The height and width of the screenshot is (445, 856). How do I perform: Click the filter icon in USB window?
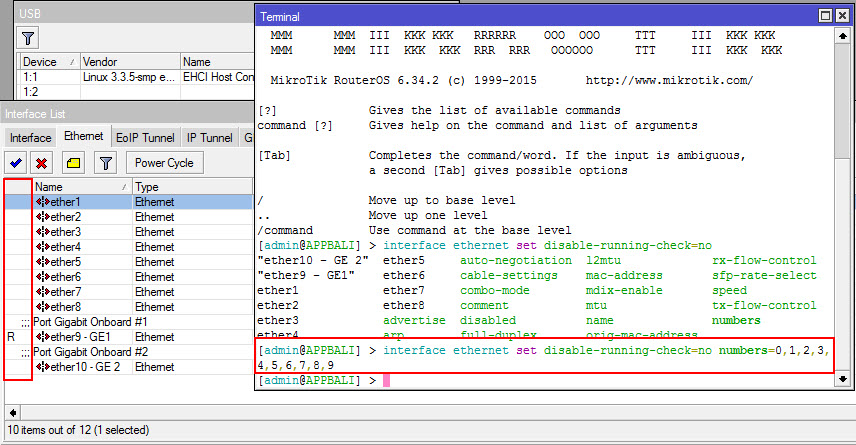click(x=28, y=38)
